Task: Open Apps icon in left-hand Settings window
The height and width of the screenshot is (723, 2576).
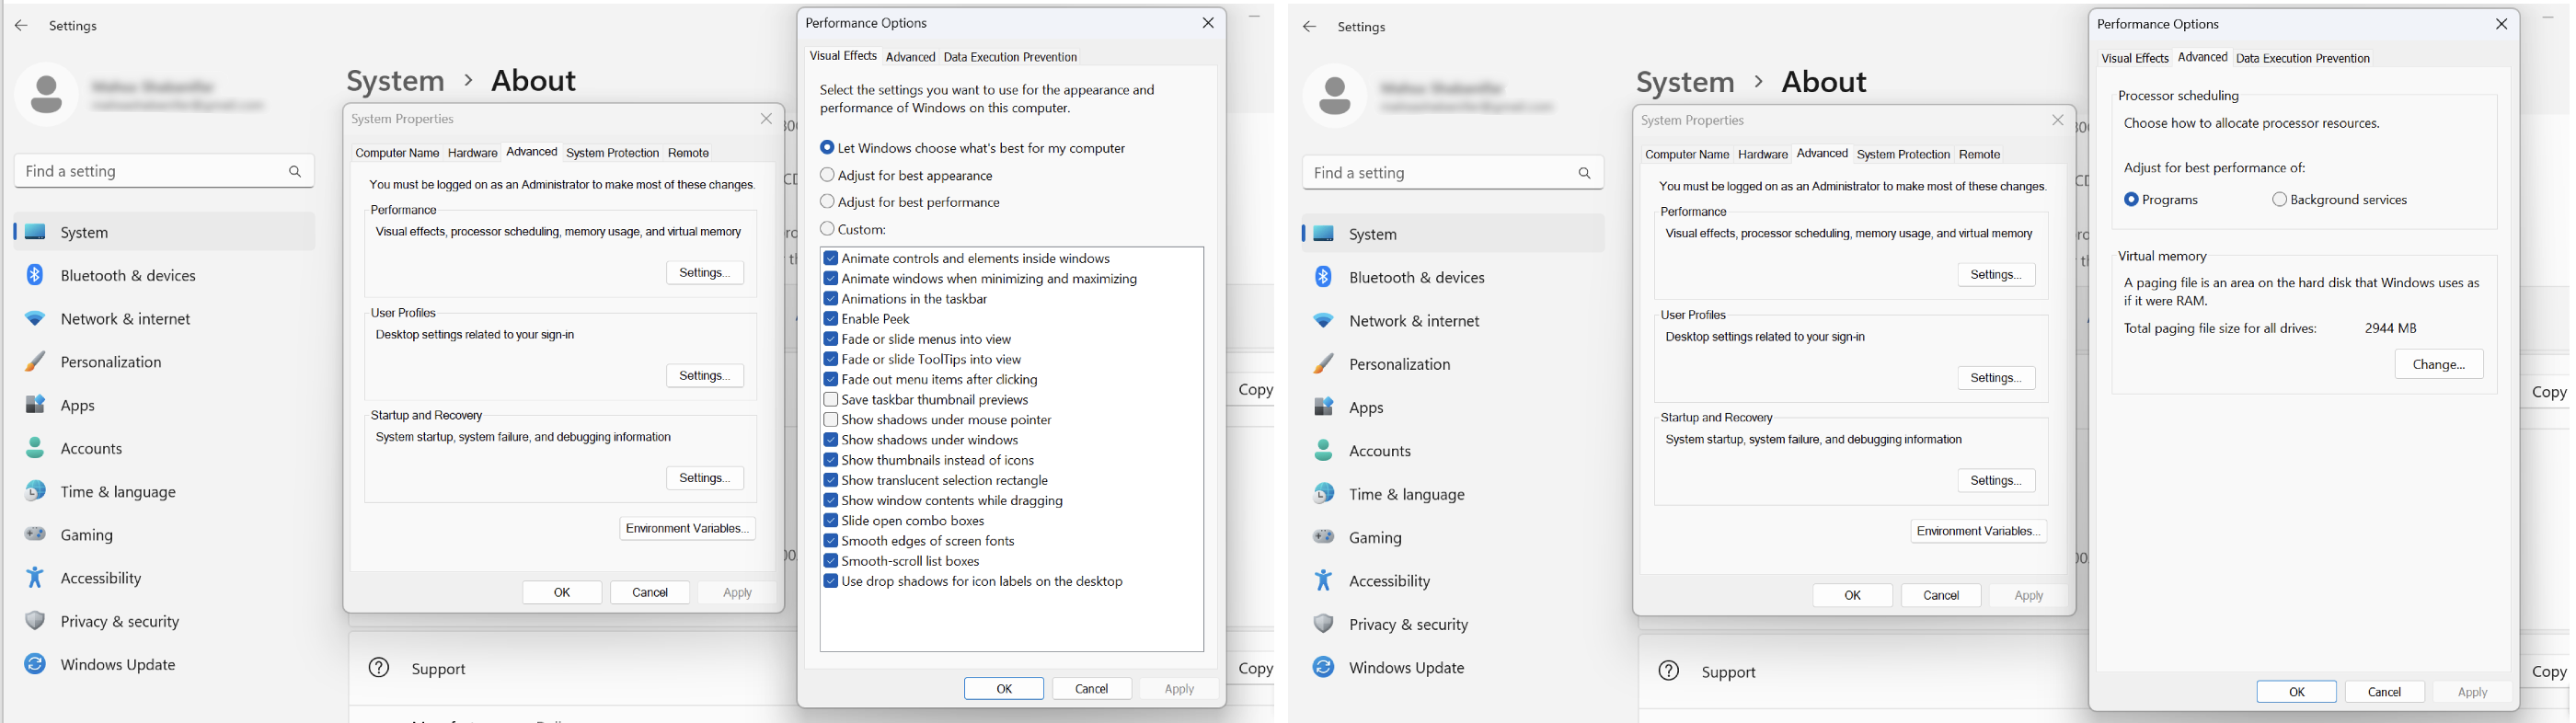Action: coord(35,405)
